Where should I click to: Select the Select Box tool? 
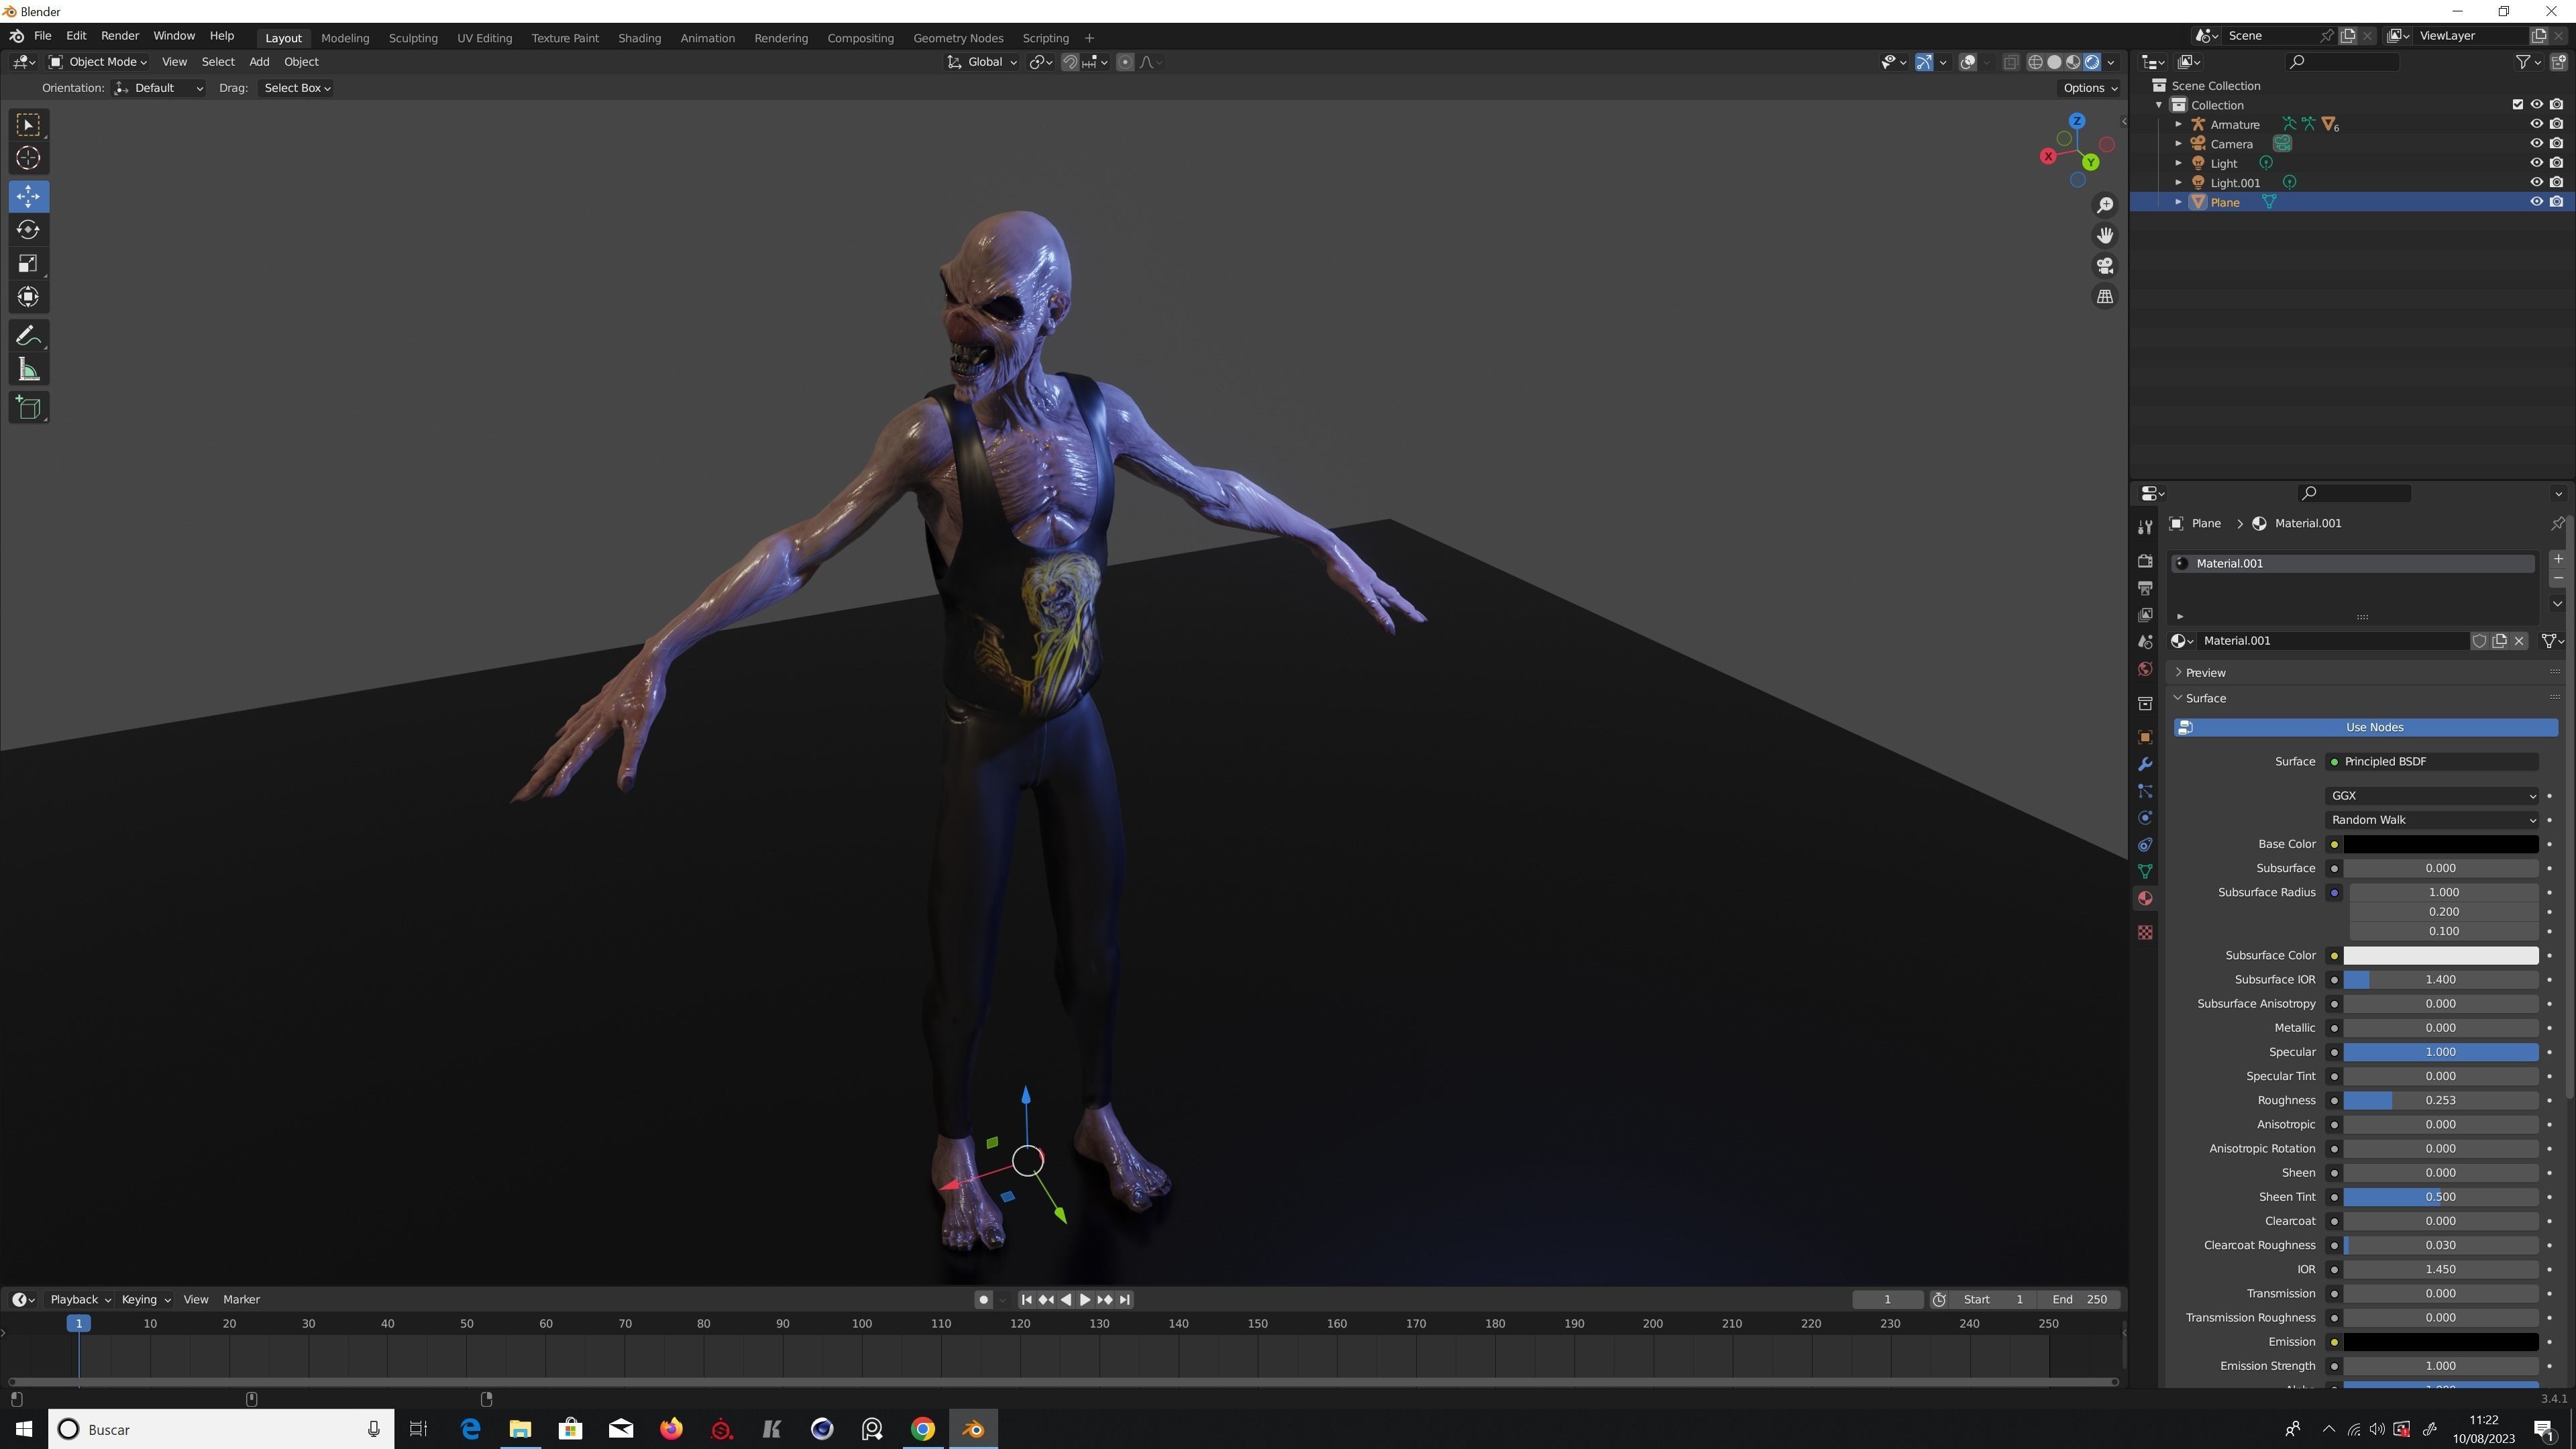click(28, 124)
